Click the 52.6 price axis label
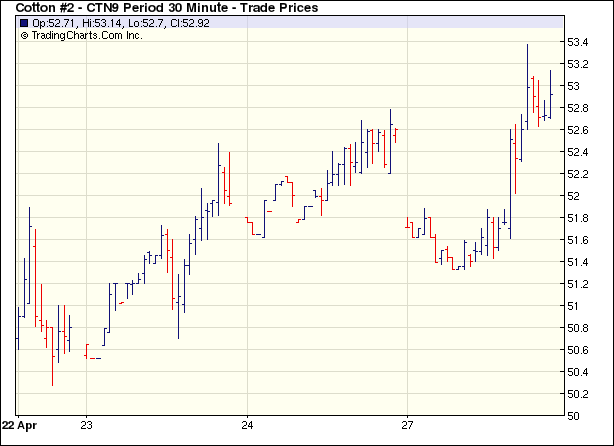 (x=578, y=130)
